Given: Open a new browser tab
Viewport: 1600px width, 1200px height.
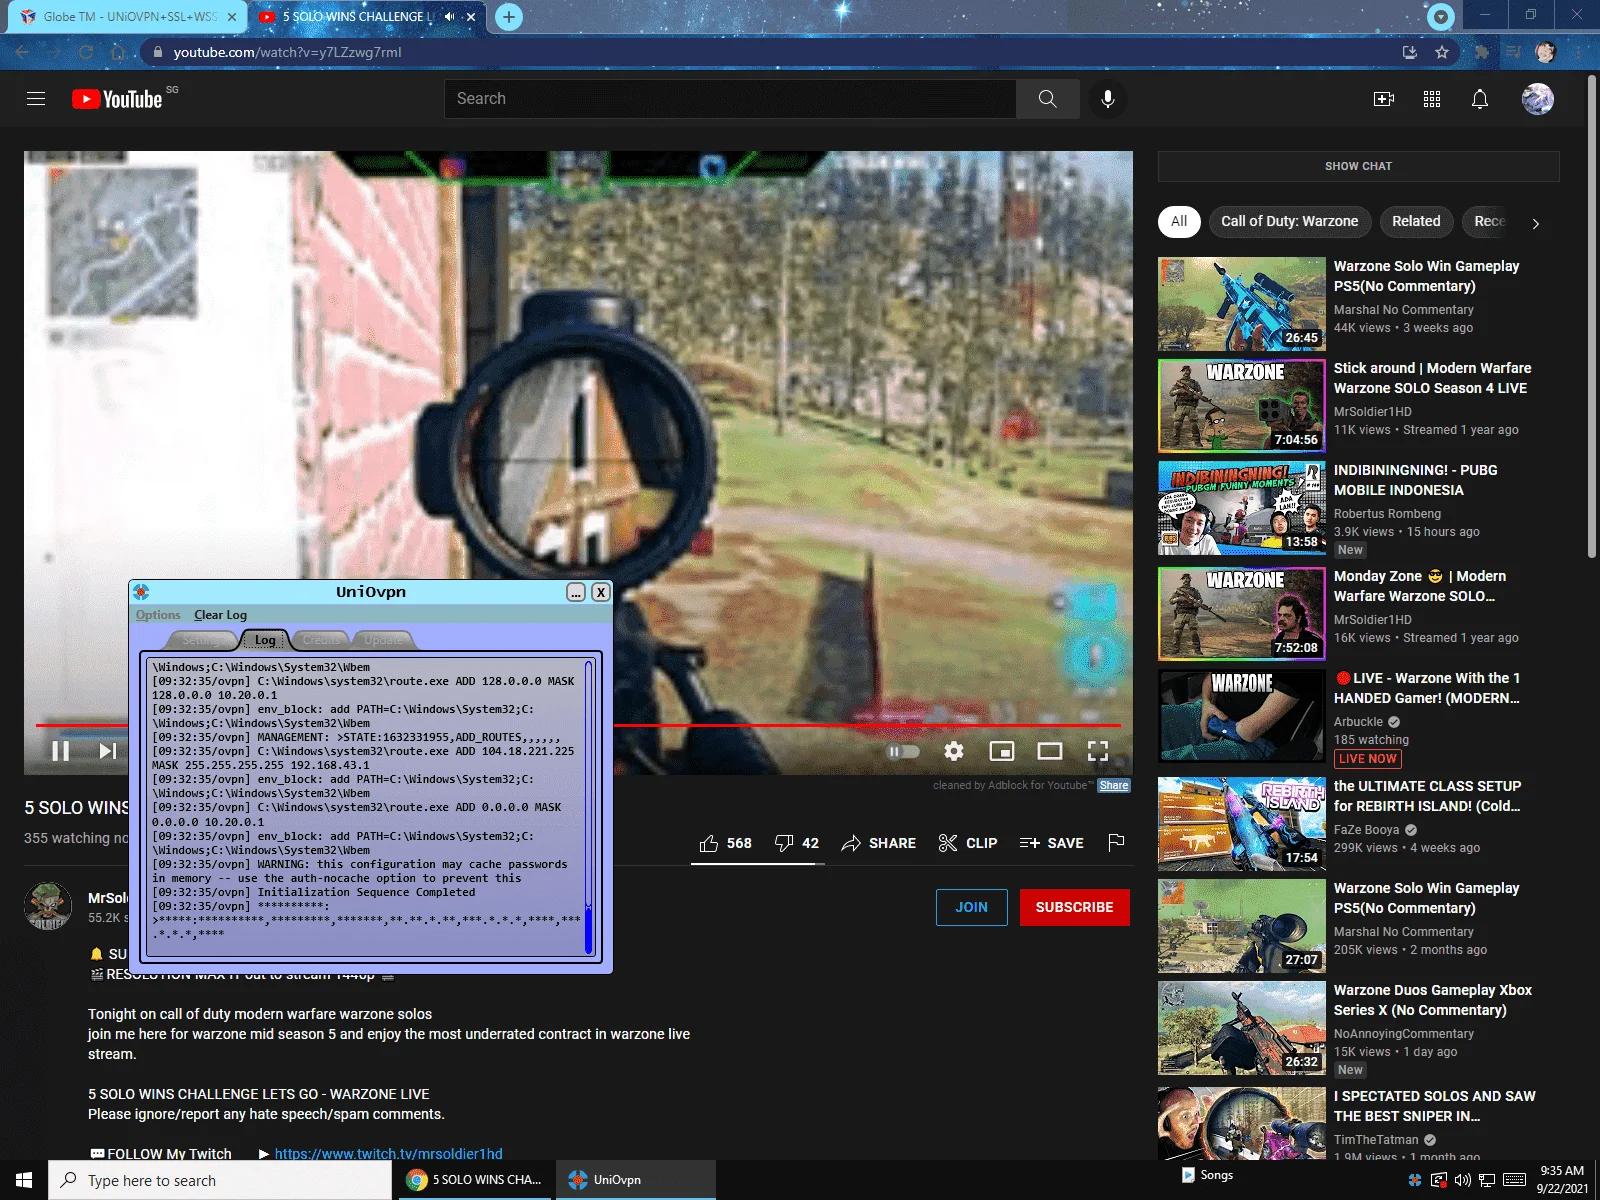Looking at the screenshot, I should click(509, 17).
